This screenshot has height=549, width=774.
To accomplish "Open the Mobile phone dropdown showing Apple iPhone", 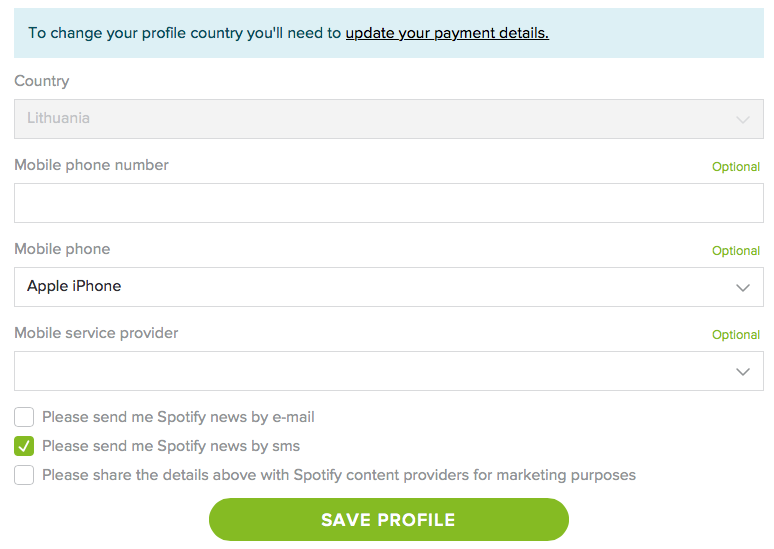I will [388, 287].
